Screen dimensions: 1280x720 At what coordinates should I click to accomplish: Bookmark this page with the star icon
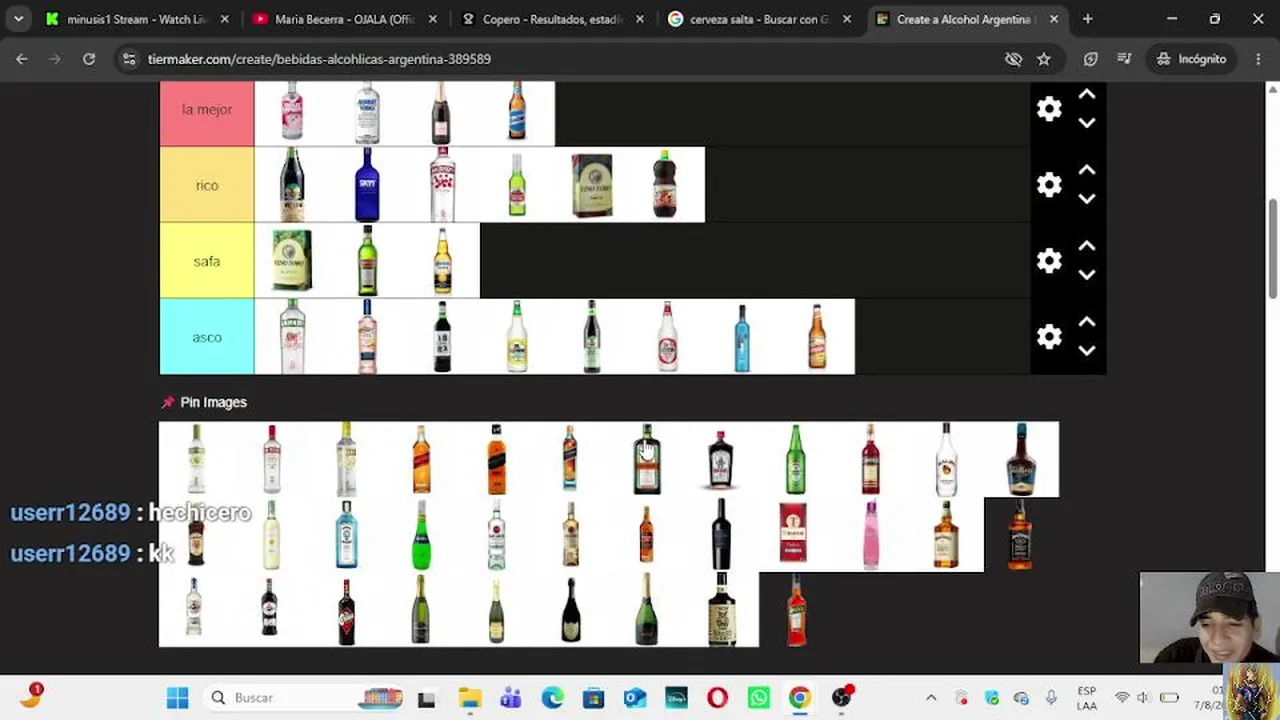tap(1043, 59)
